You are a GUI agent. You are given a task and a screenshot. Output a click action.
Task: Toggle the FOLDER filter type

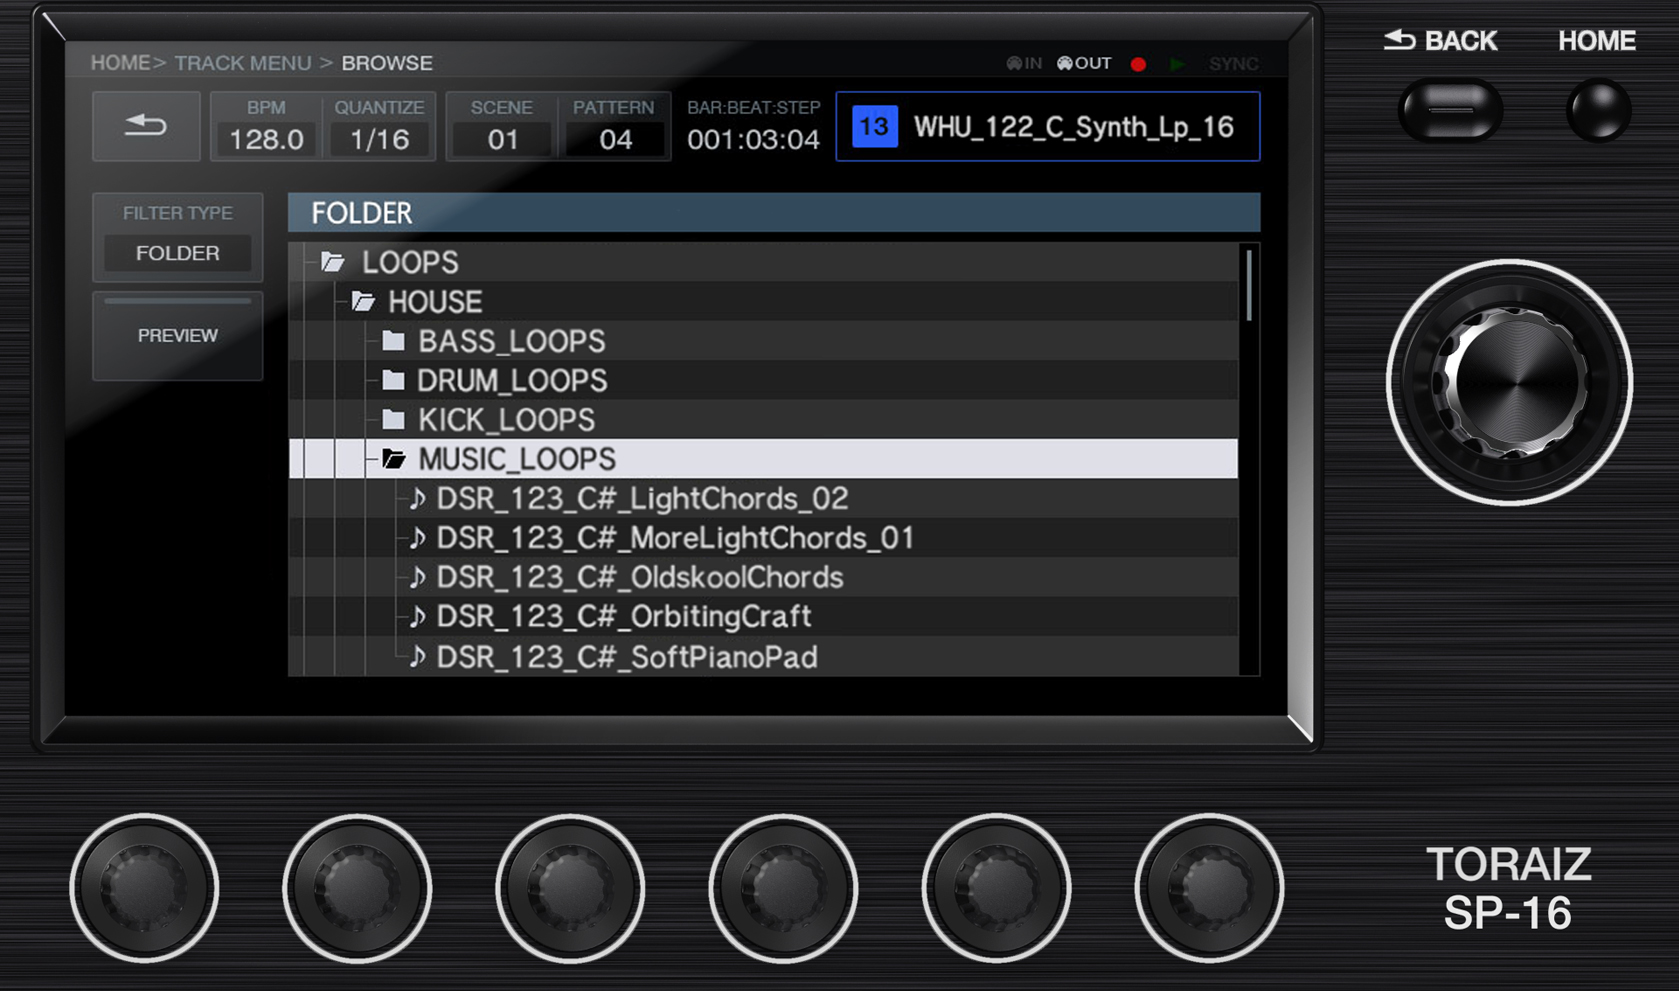(x=177, y=253)
